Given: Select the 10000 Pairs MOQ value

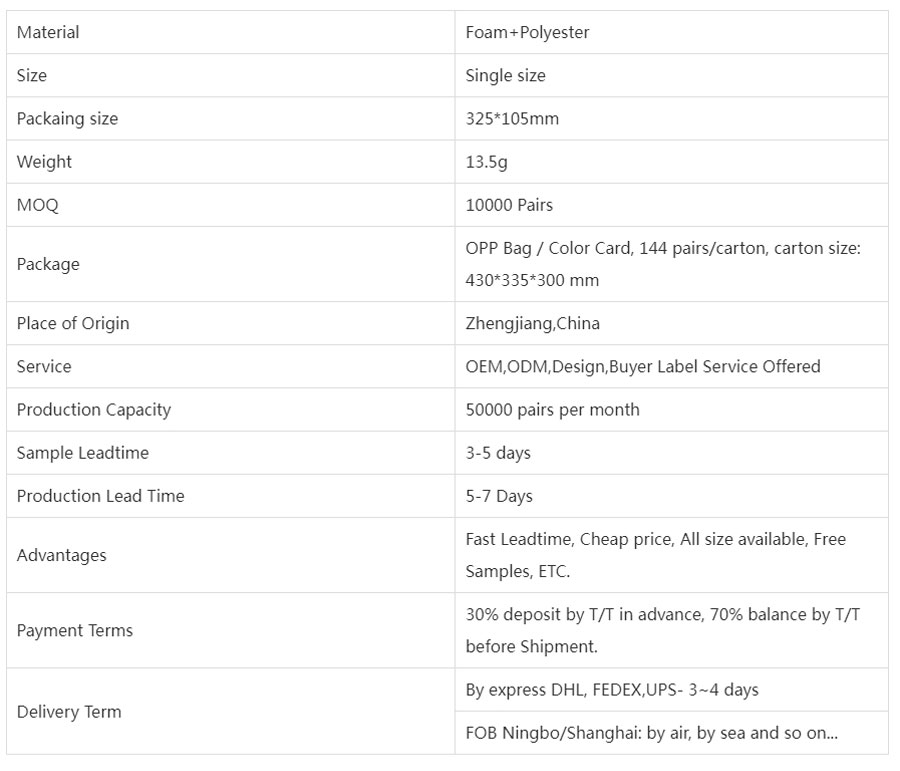Looking at the screenshot, I should pos(509,205).
